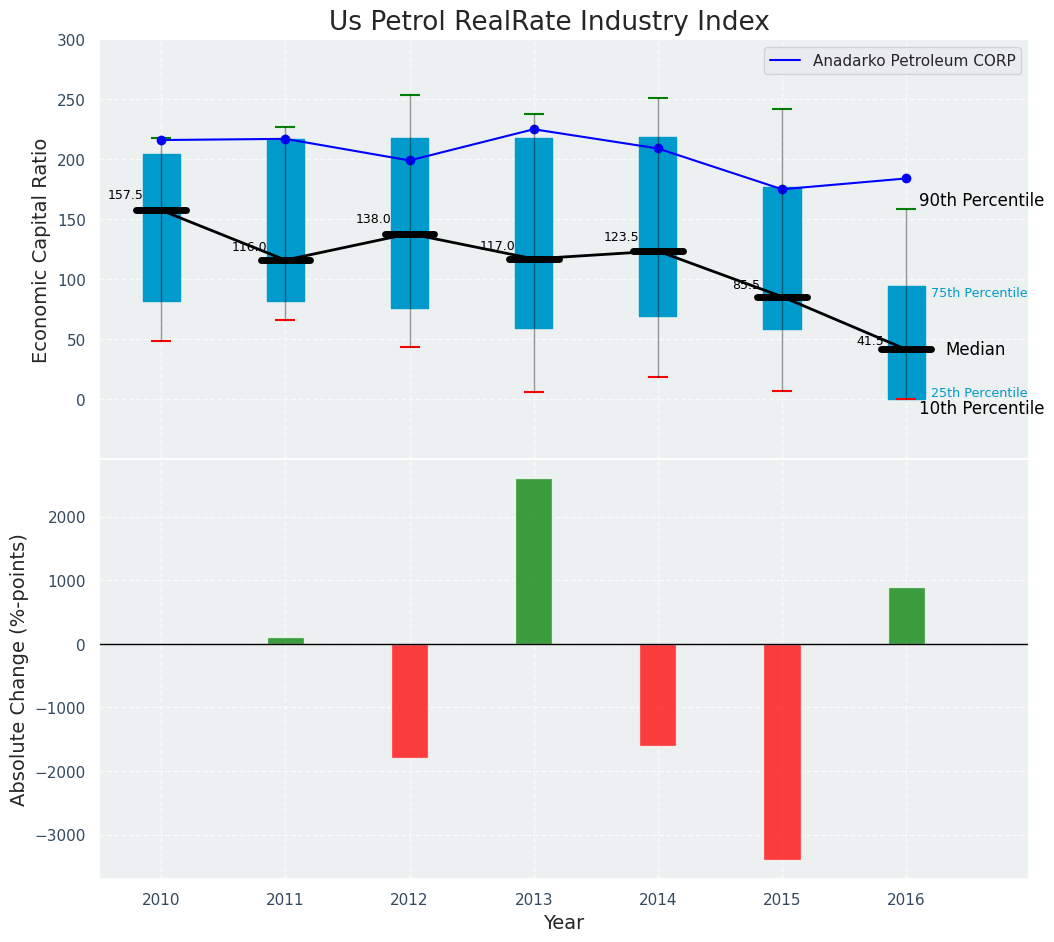This screenshot has height=942, width=1054.
Task: Click the 10th Percentile annotation
Action: point(981,408)
